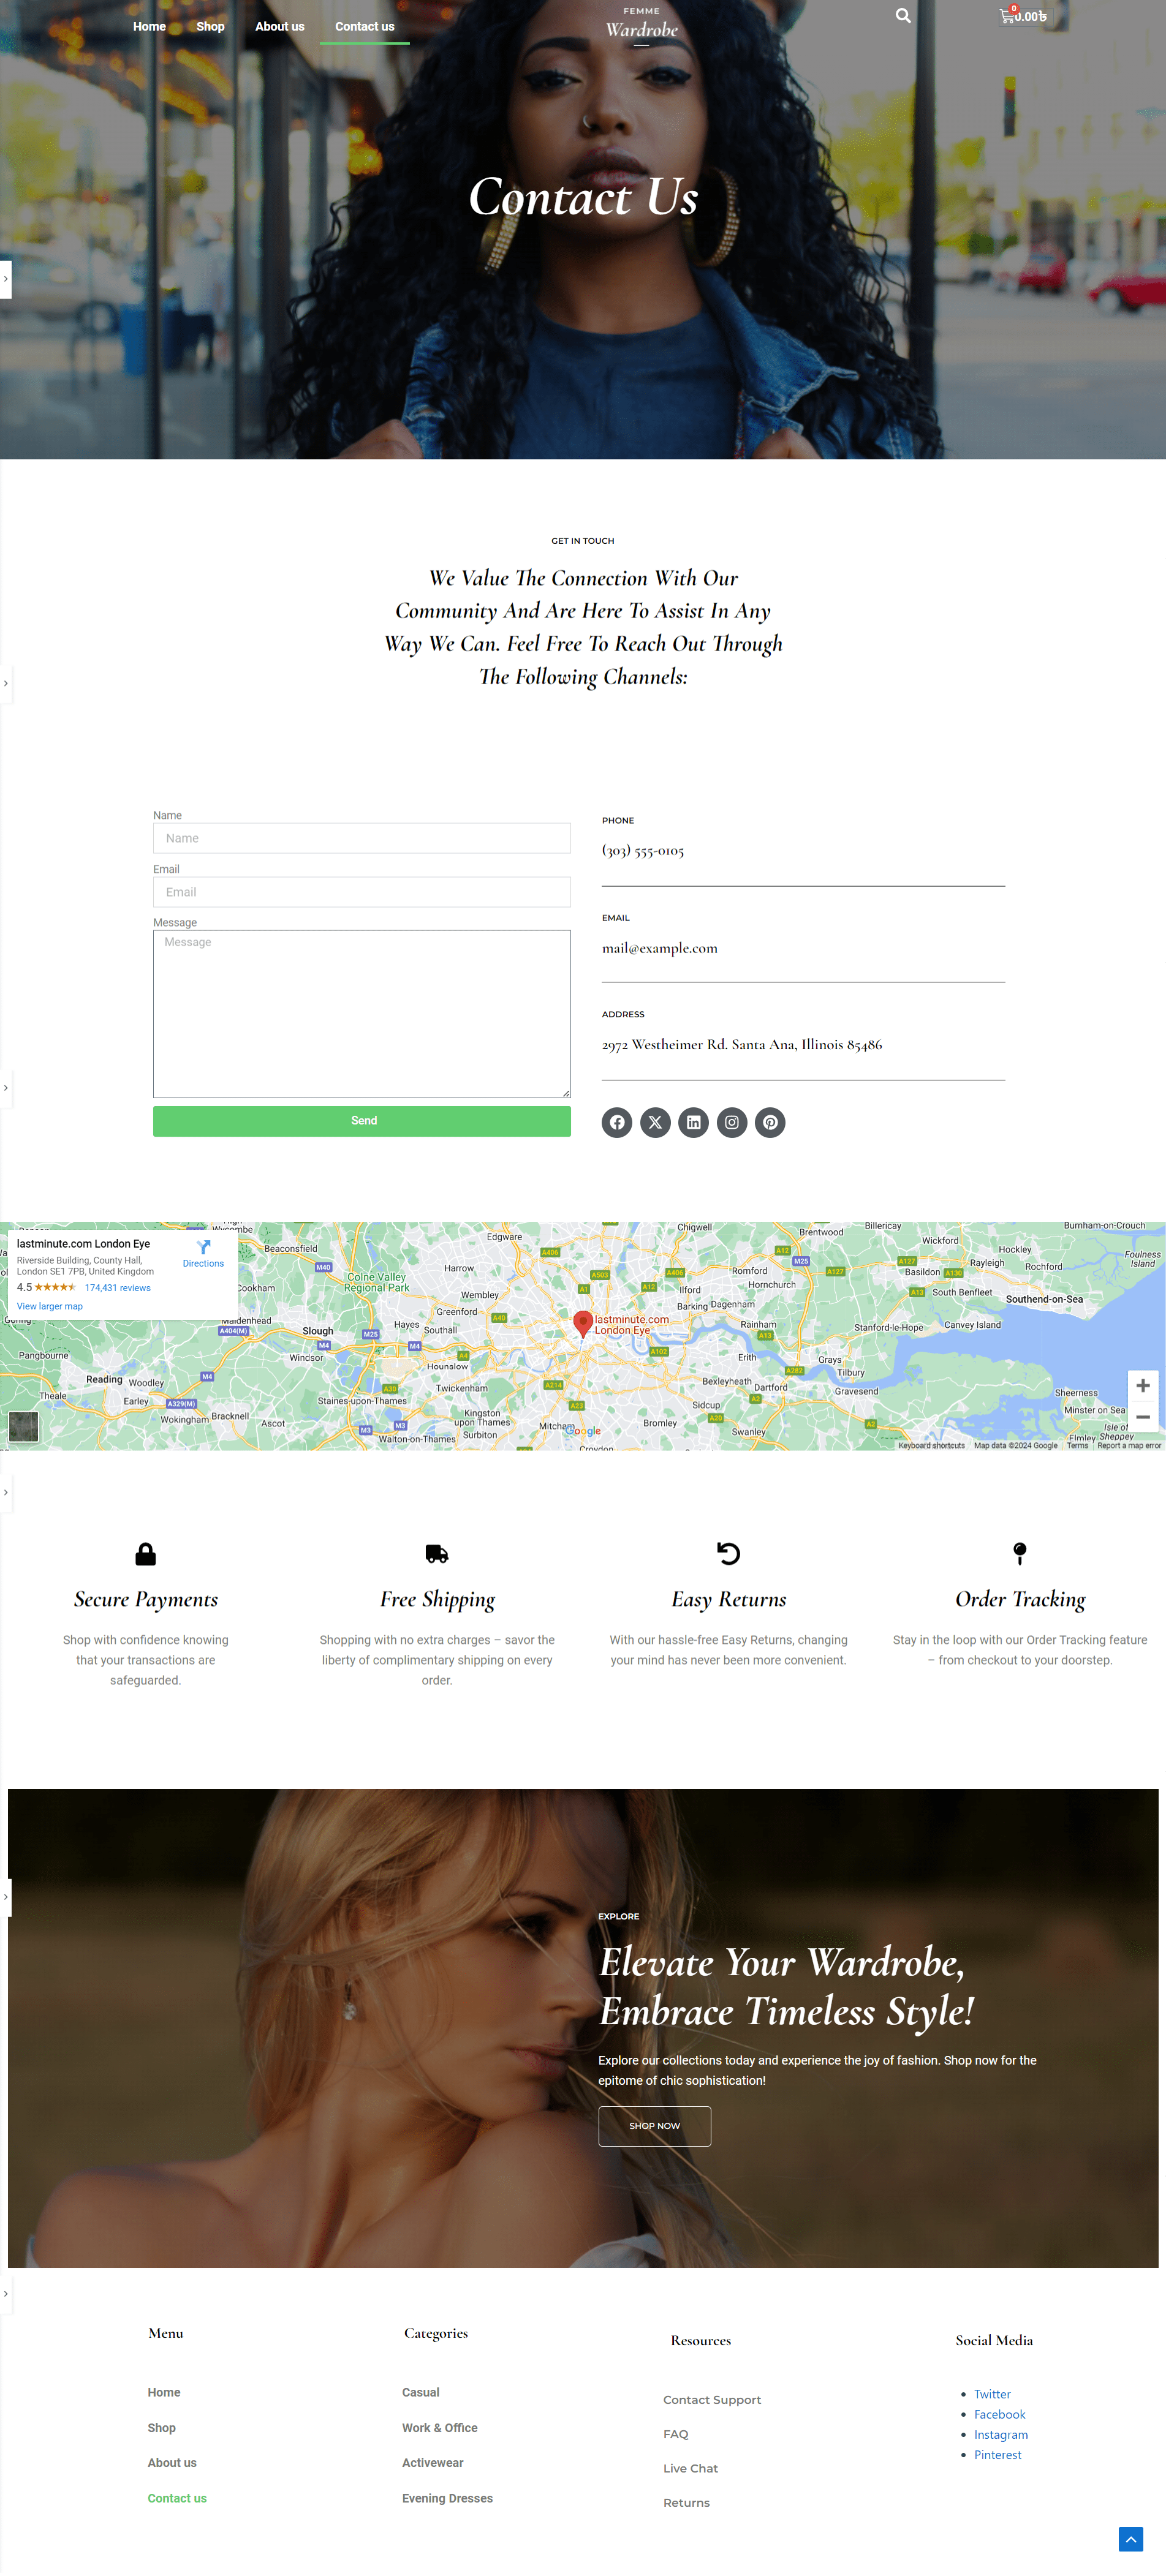Open the Activewear category link
The height and width of the screenshot is (2576, 1166).
coord(433,2463)
